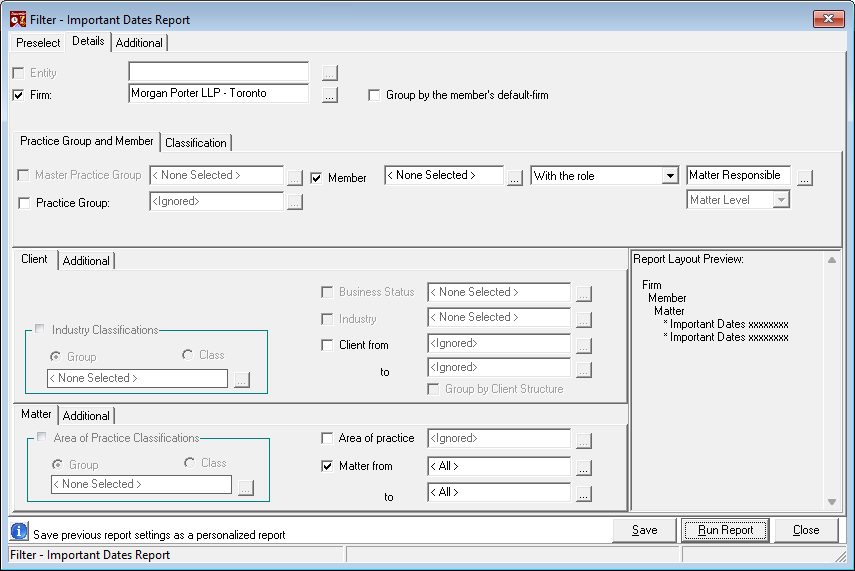Switch to the Preselect tab

[38, 43]
